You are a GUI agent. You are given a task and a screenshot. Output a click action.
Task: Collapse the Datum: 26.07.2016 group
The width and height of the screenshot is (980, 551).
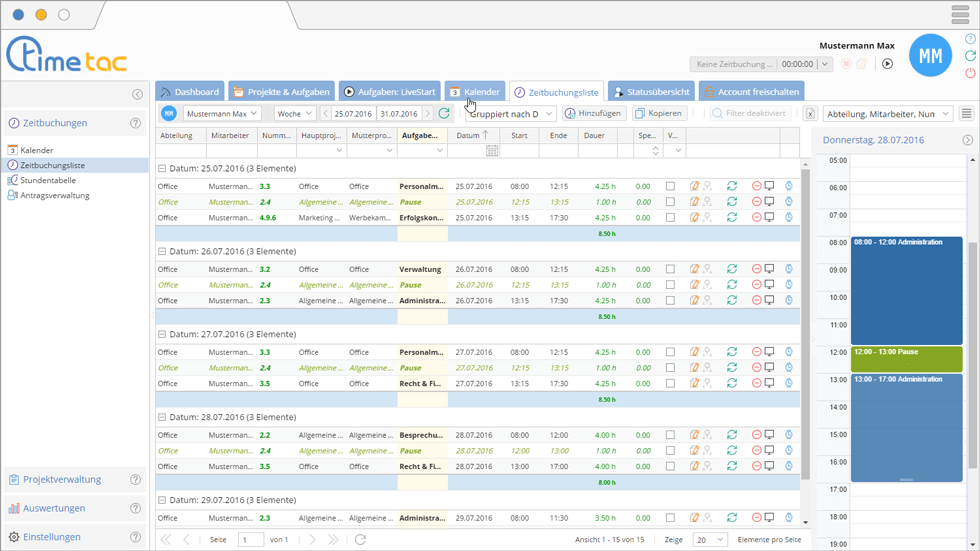pos(162,252)
